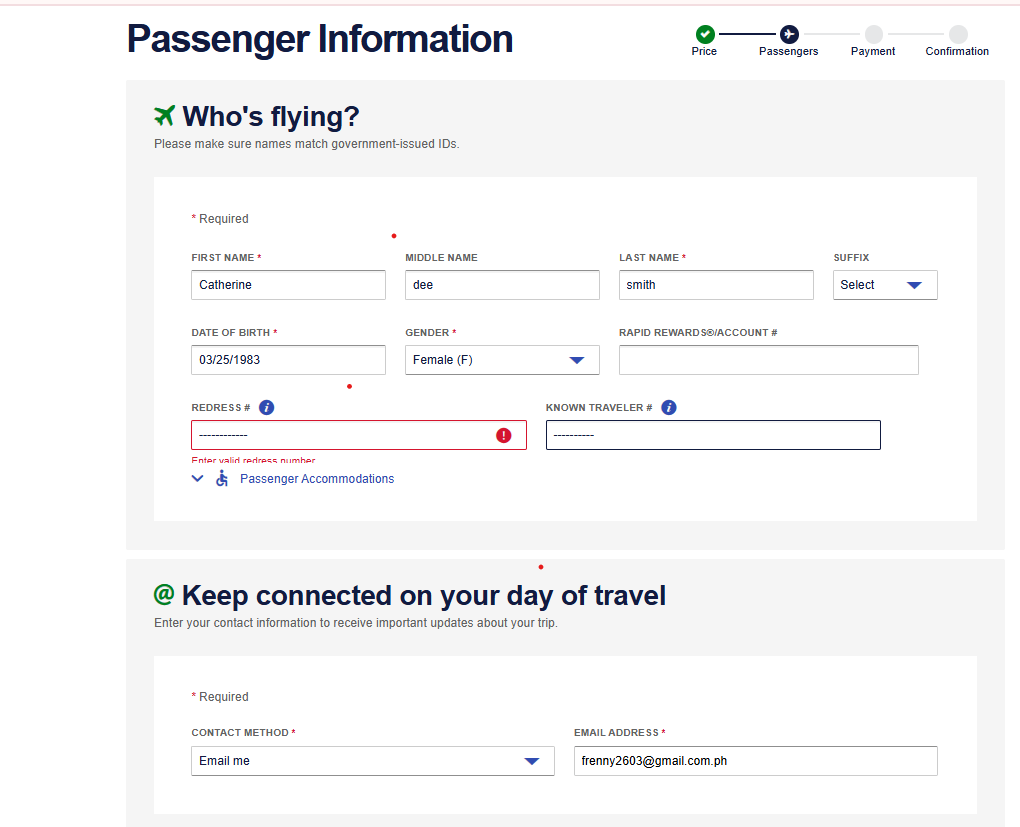This screenshot has height=827, width=1020.
Task: Open the Suffix dropdown
Action: coord(885,285)
